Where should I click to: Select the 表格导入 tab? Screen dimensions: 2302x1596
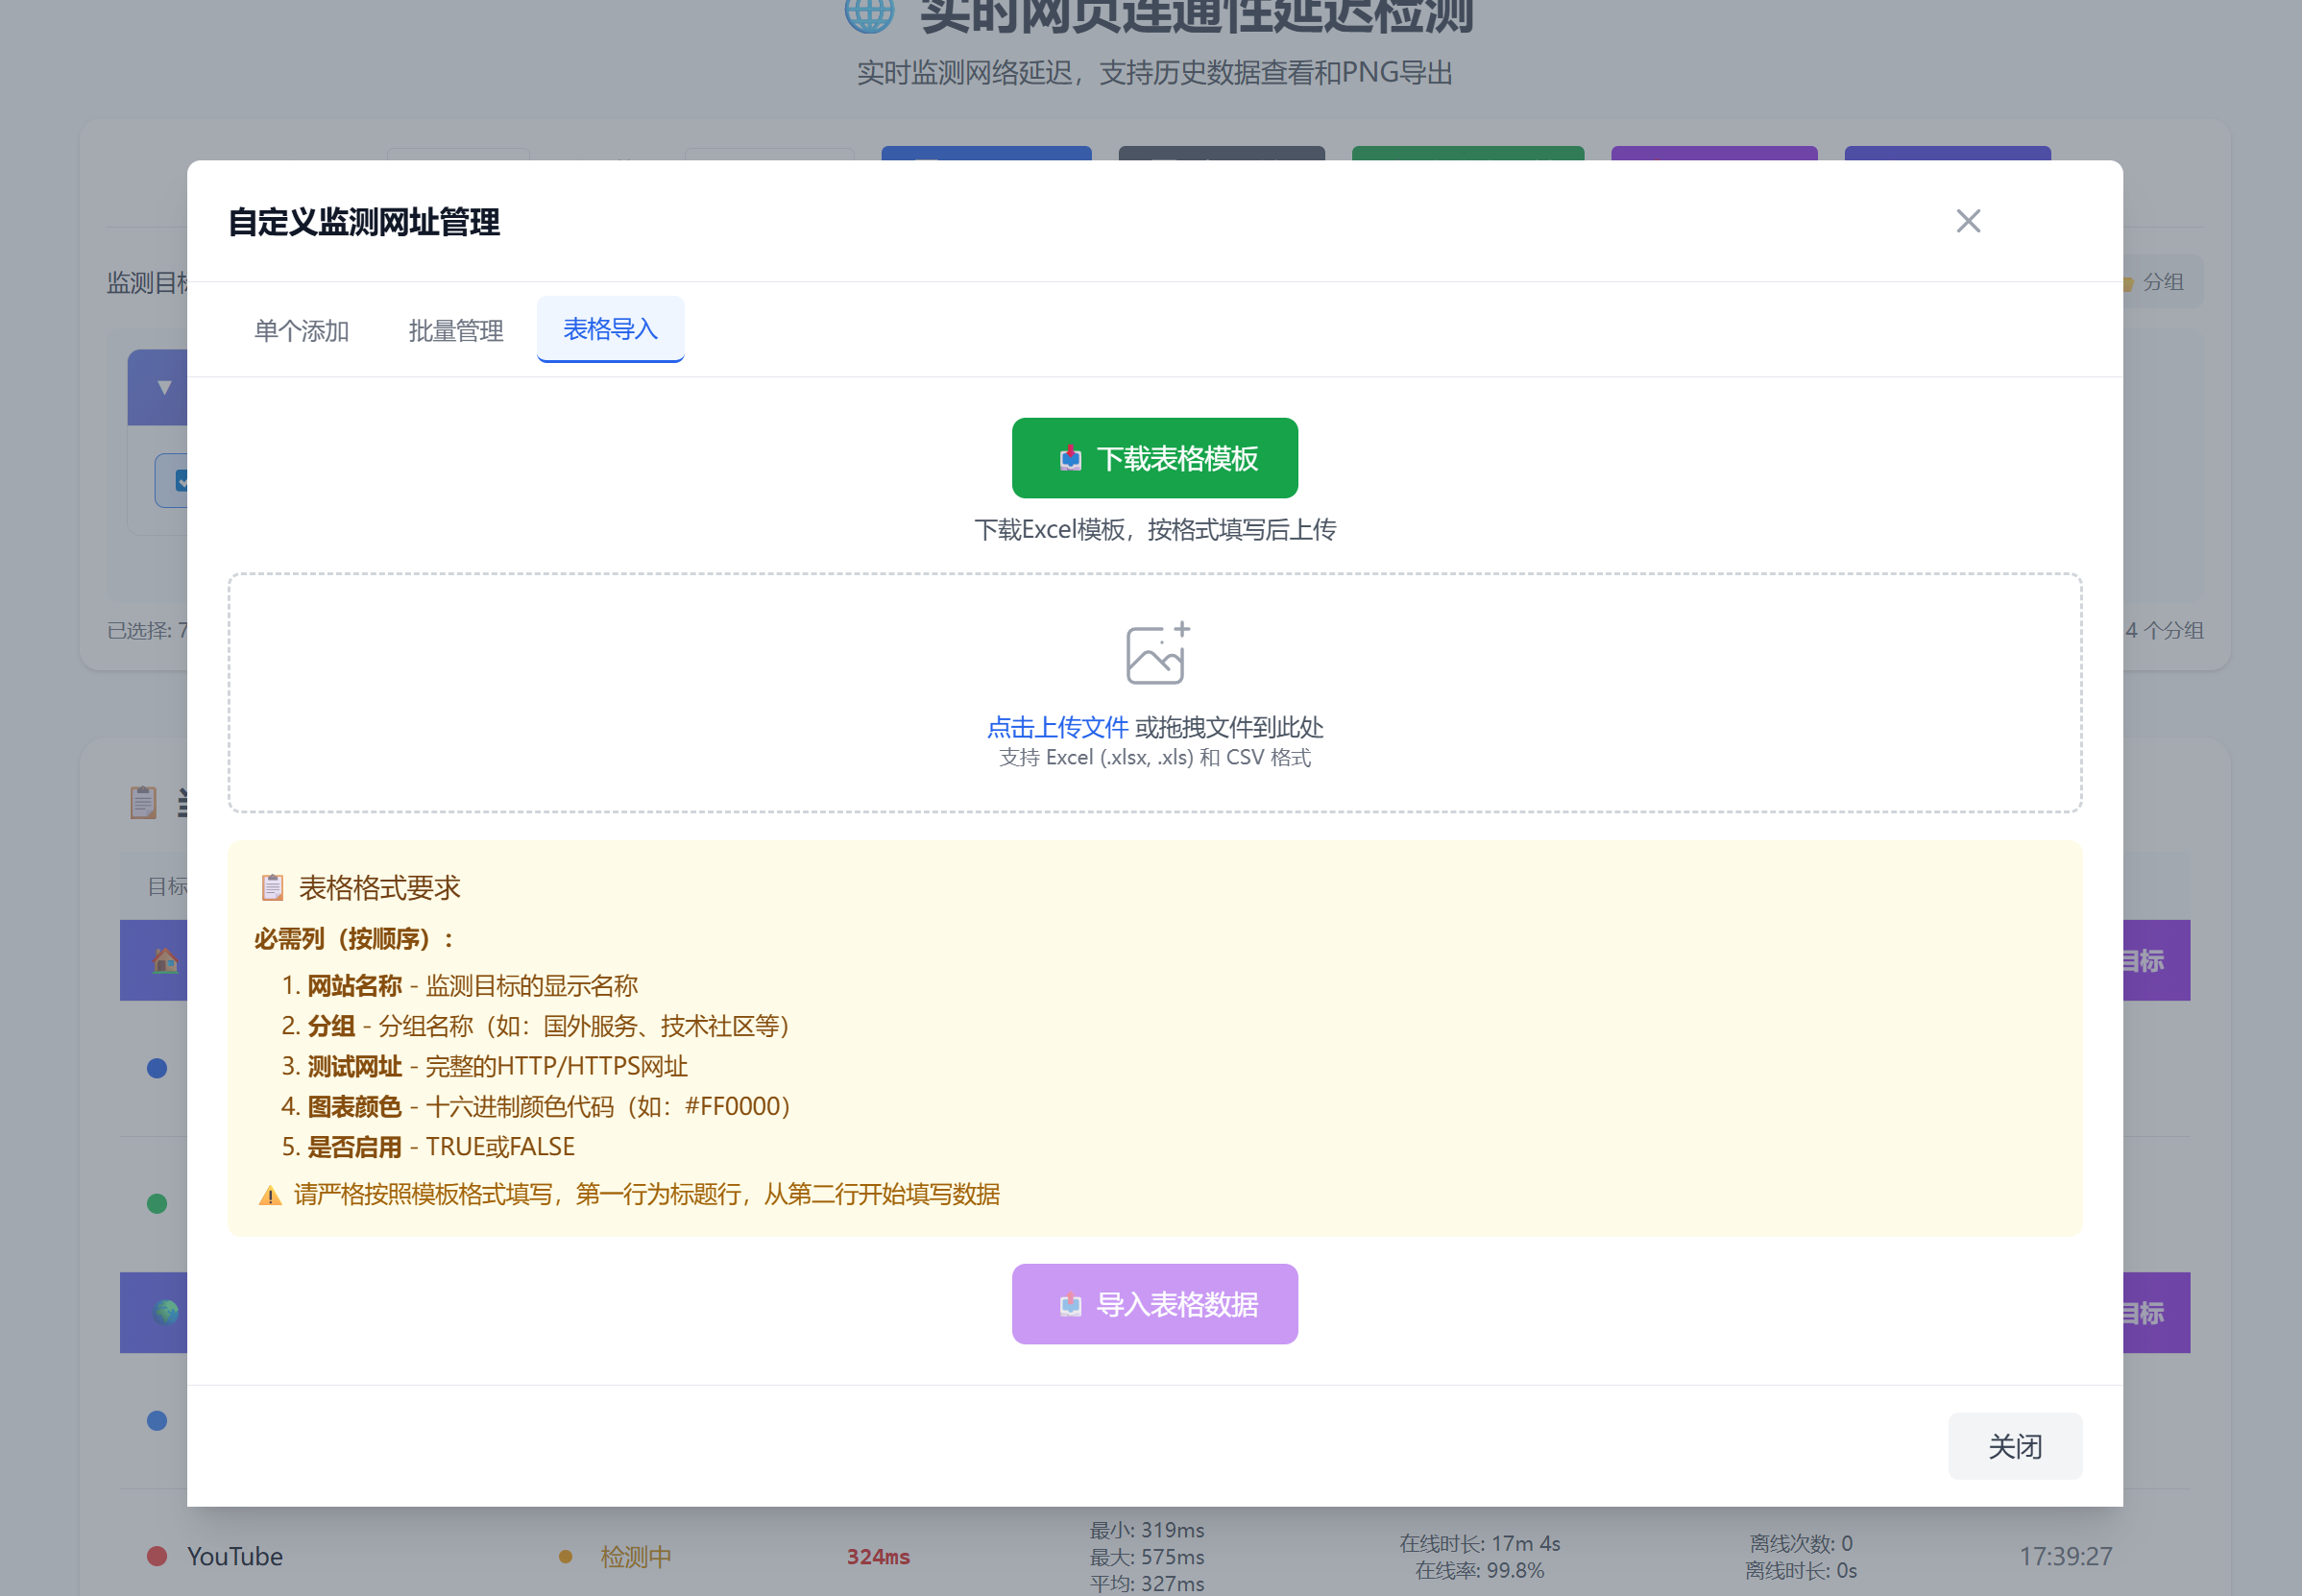[610, 329]
